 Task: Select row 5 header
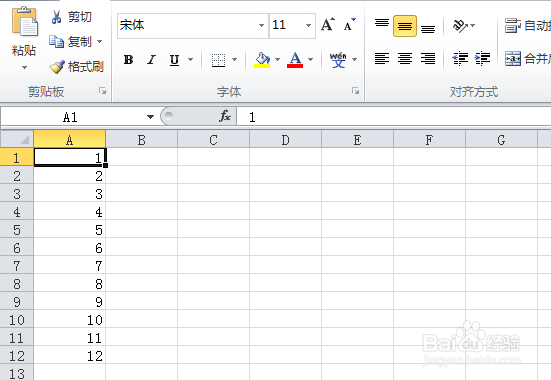tap(17, 230)
